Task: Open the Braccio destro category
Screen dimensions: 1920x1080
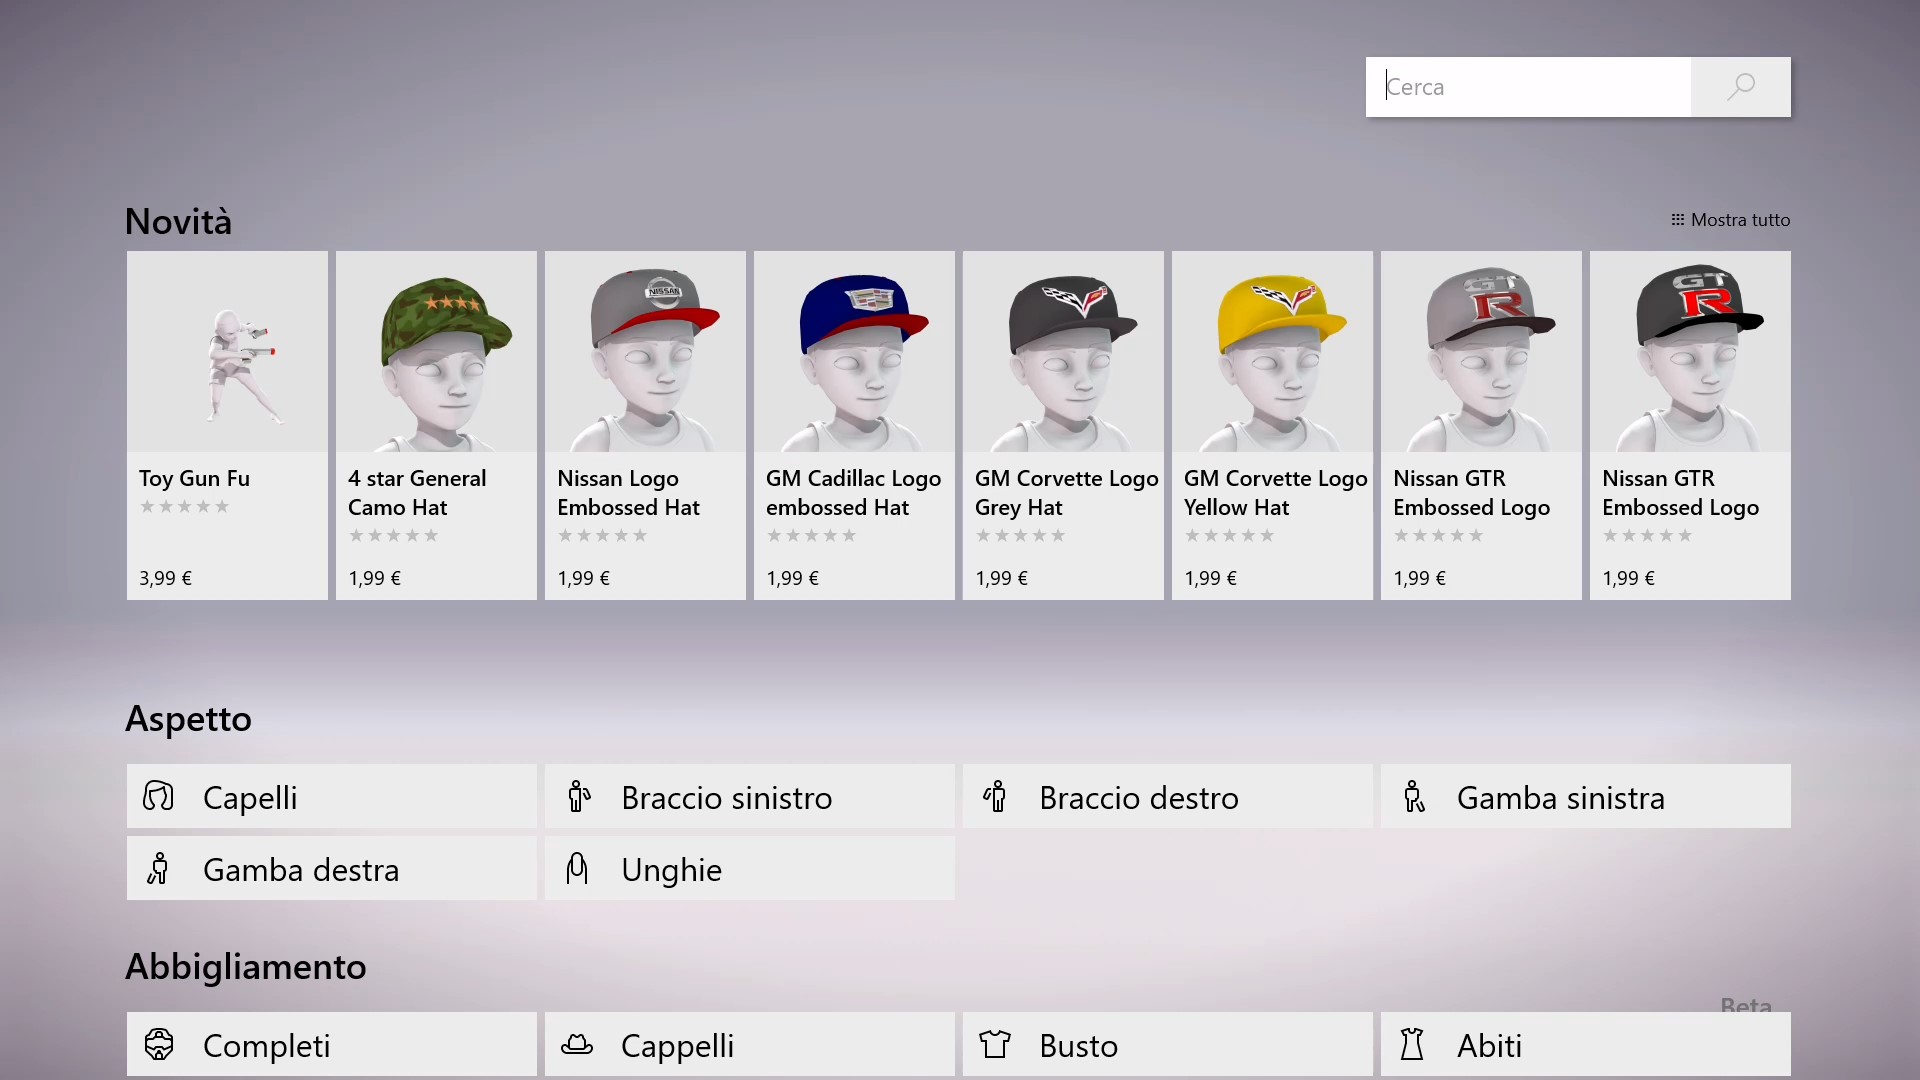Action: coord(1168,796)
